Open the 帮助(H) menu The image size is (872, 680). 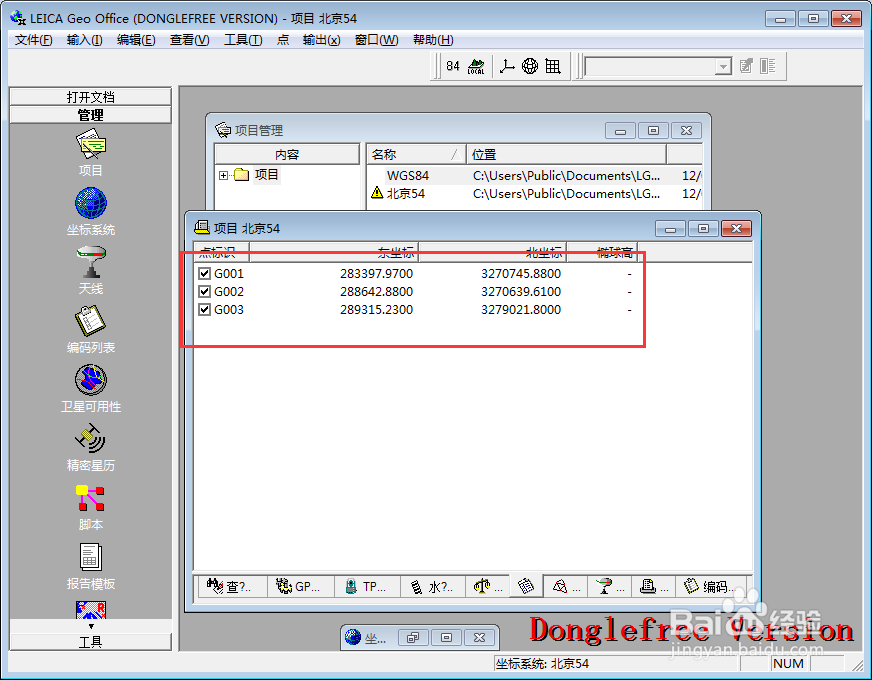point(433,40)
